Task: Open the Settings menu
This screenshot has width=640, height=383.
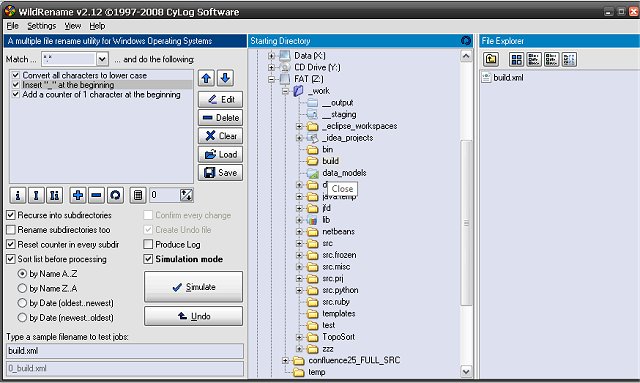Action: 42,26
